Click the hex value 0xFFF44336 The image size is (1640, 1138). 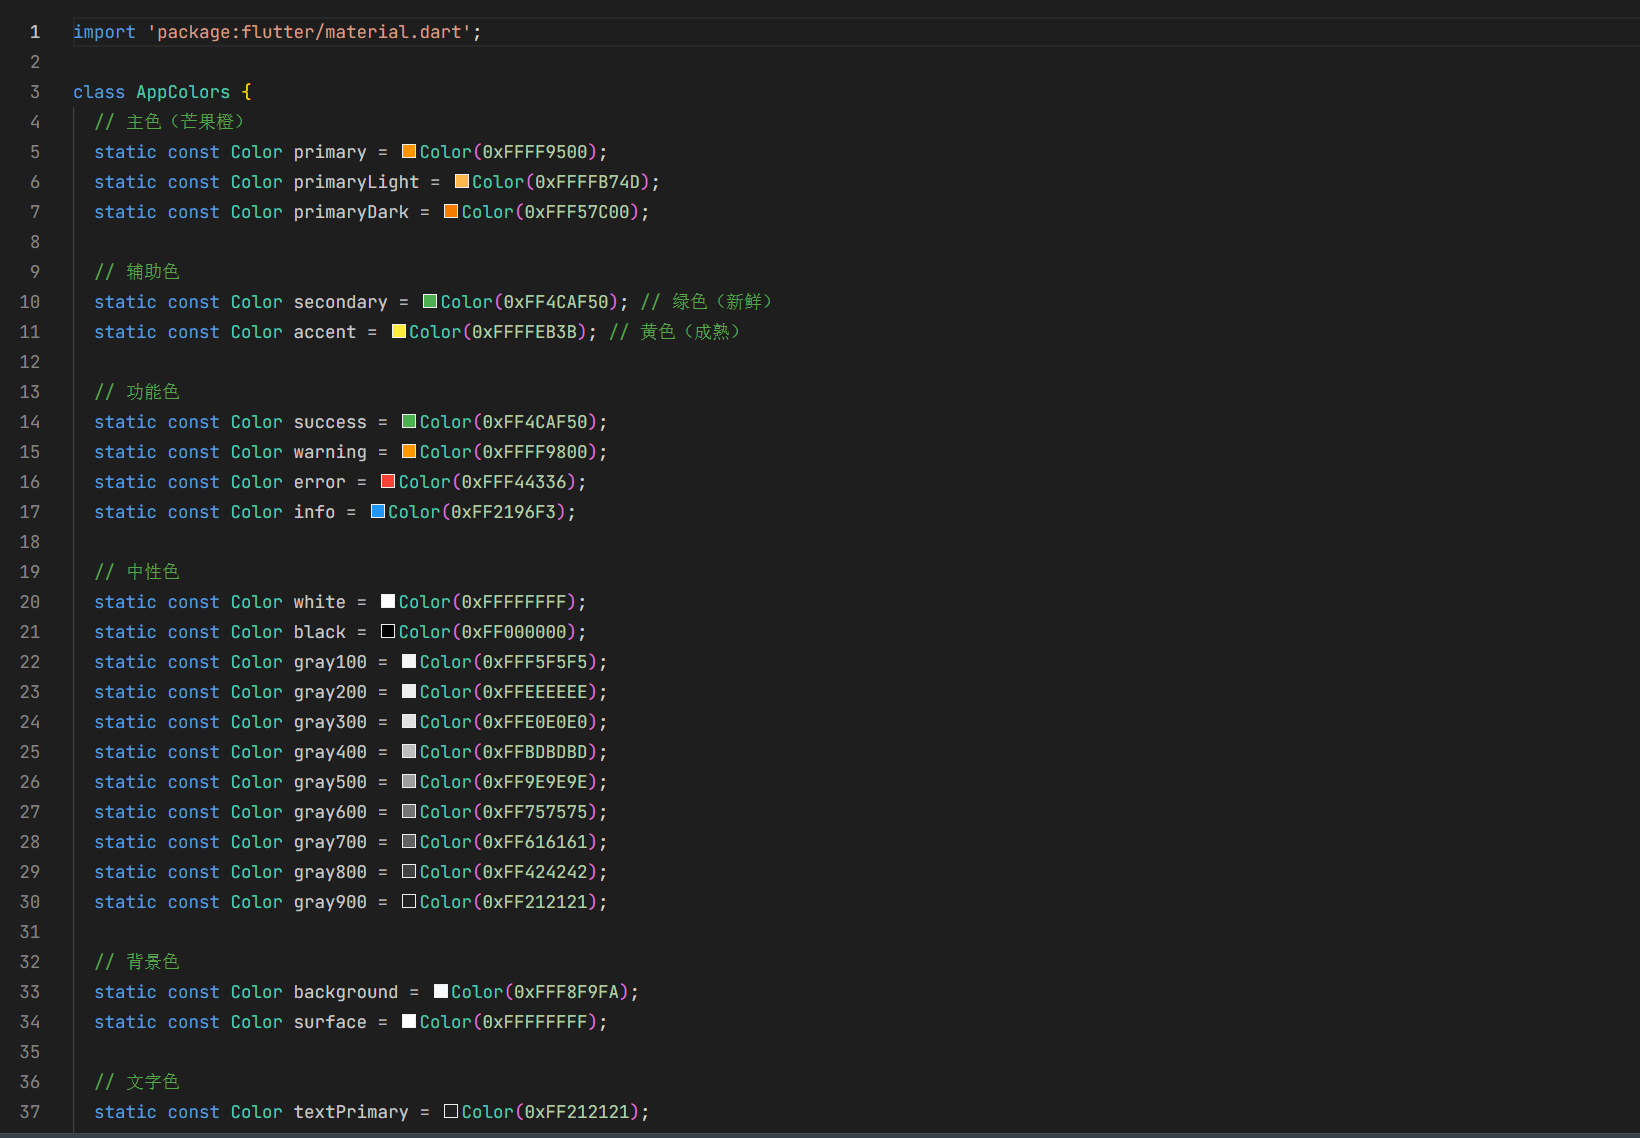(514, 482)
